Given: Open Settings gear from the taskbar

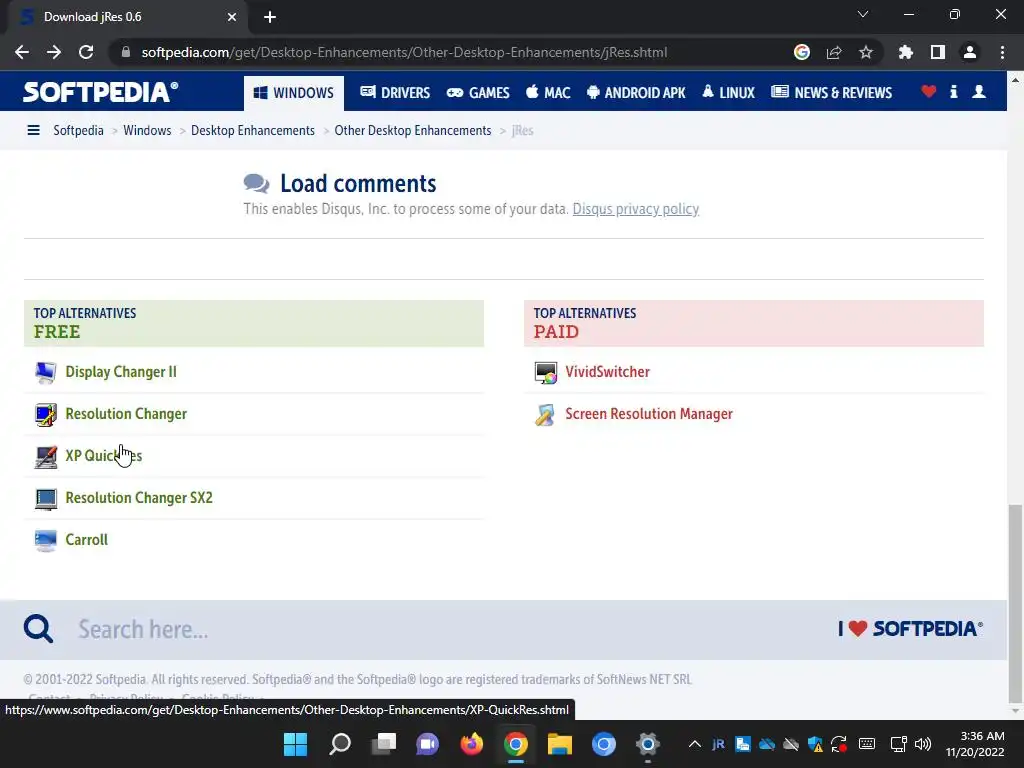Looking at the screenshot, I should (x=648, y=744).
